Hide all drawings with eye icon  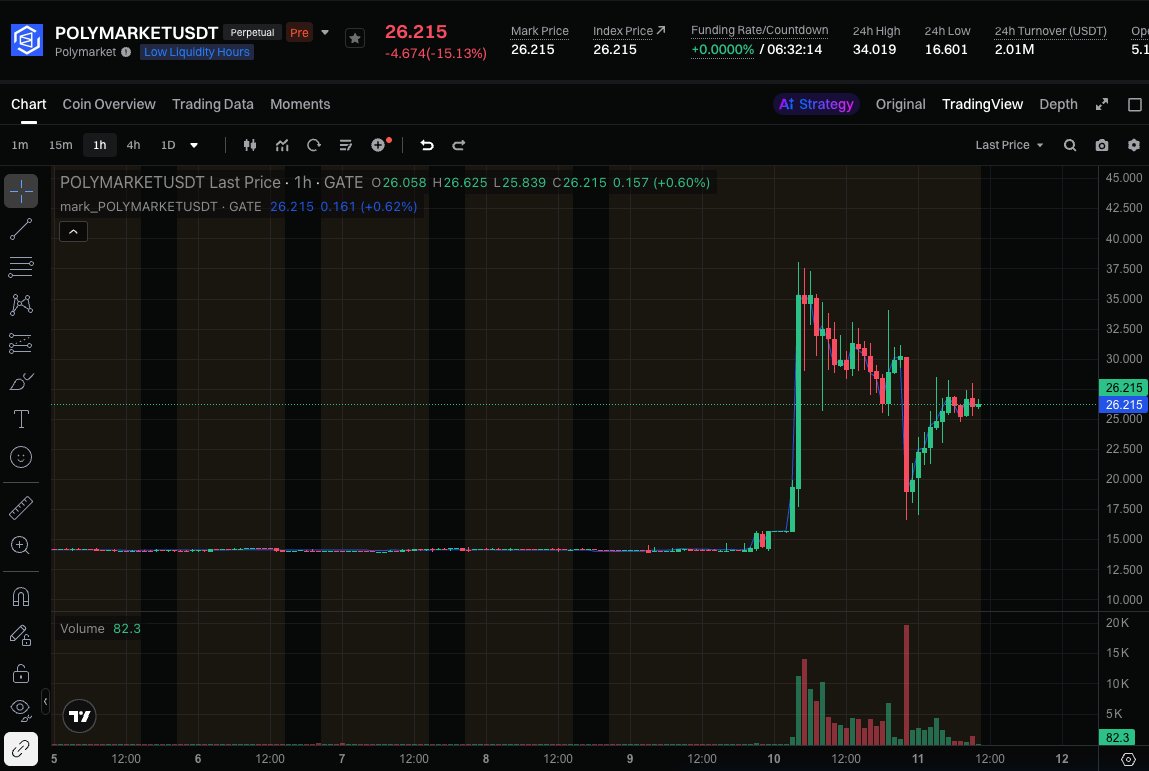pos(21,709)
